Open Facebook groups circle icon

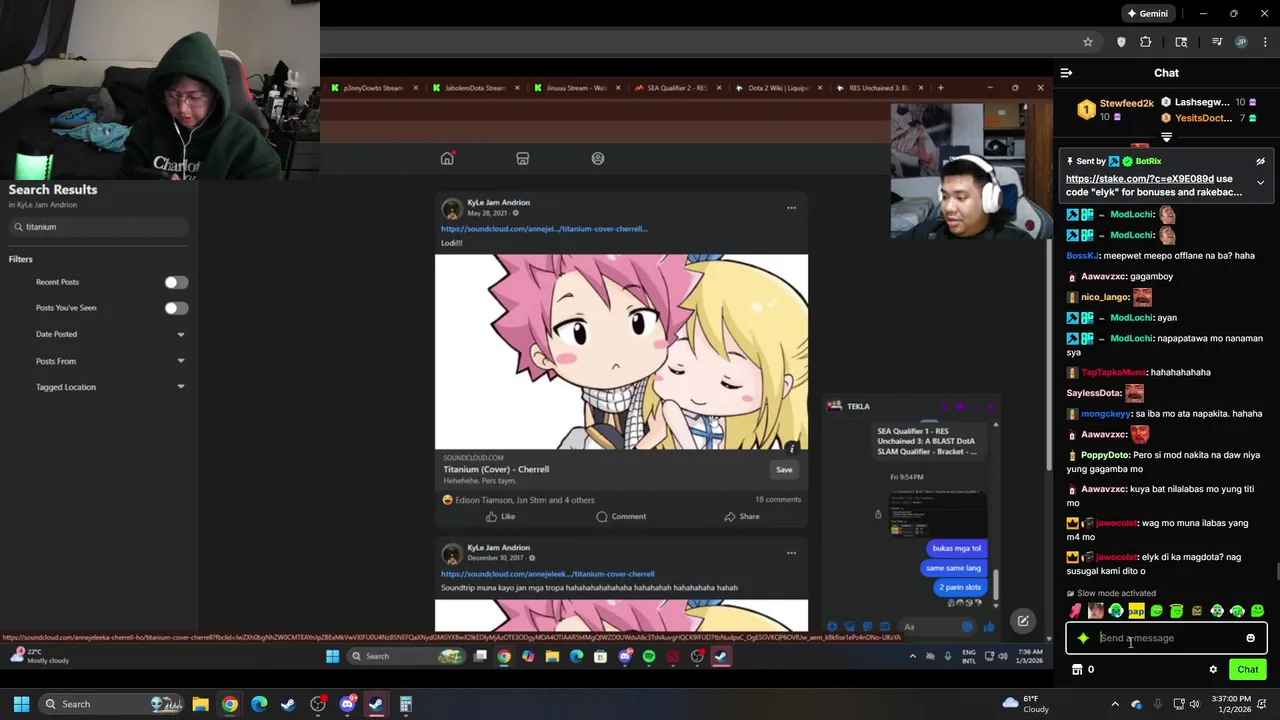tap(598, 159)
